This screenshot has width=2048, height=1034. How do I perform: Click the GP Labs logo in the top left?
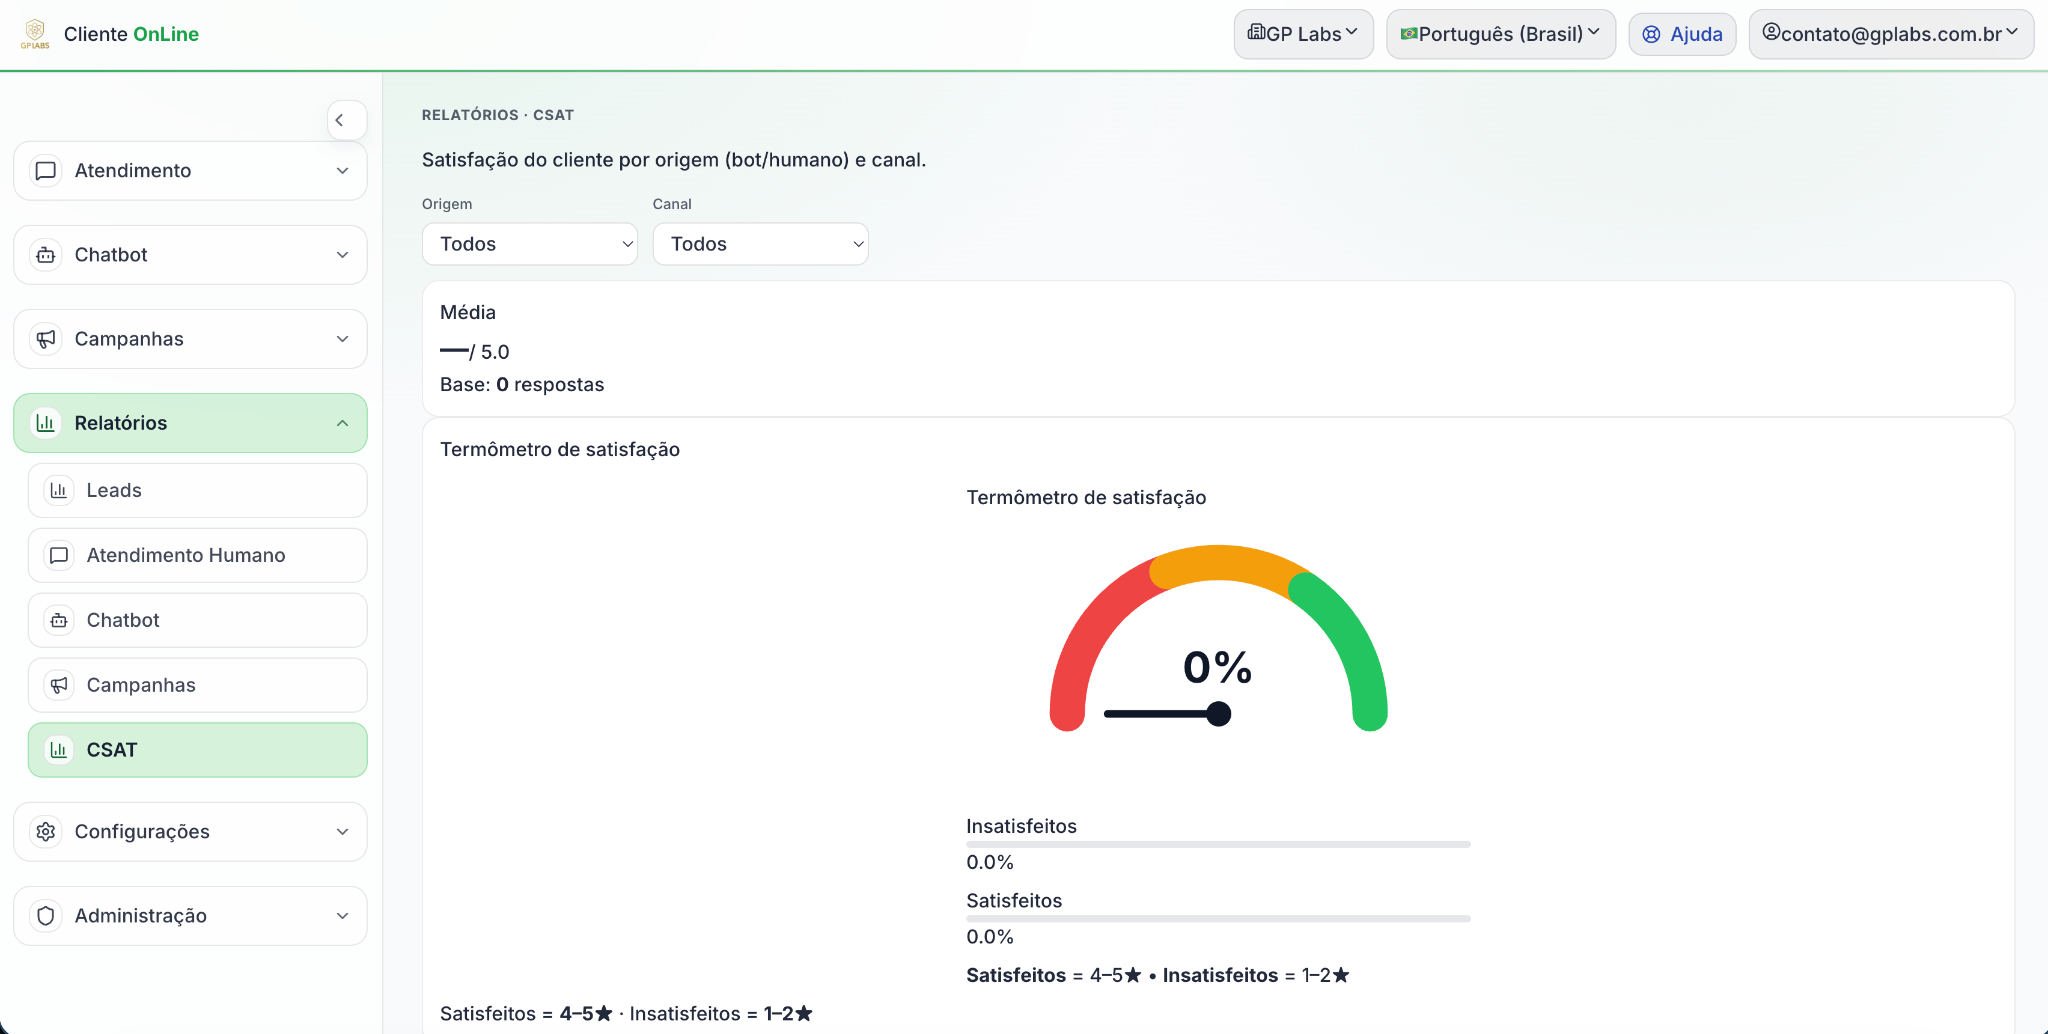pyautogui.click(x=35, y=33)
